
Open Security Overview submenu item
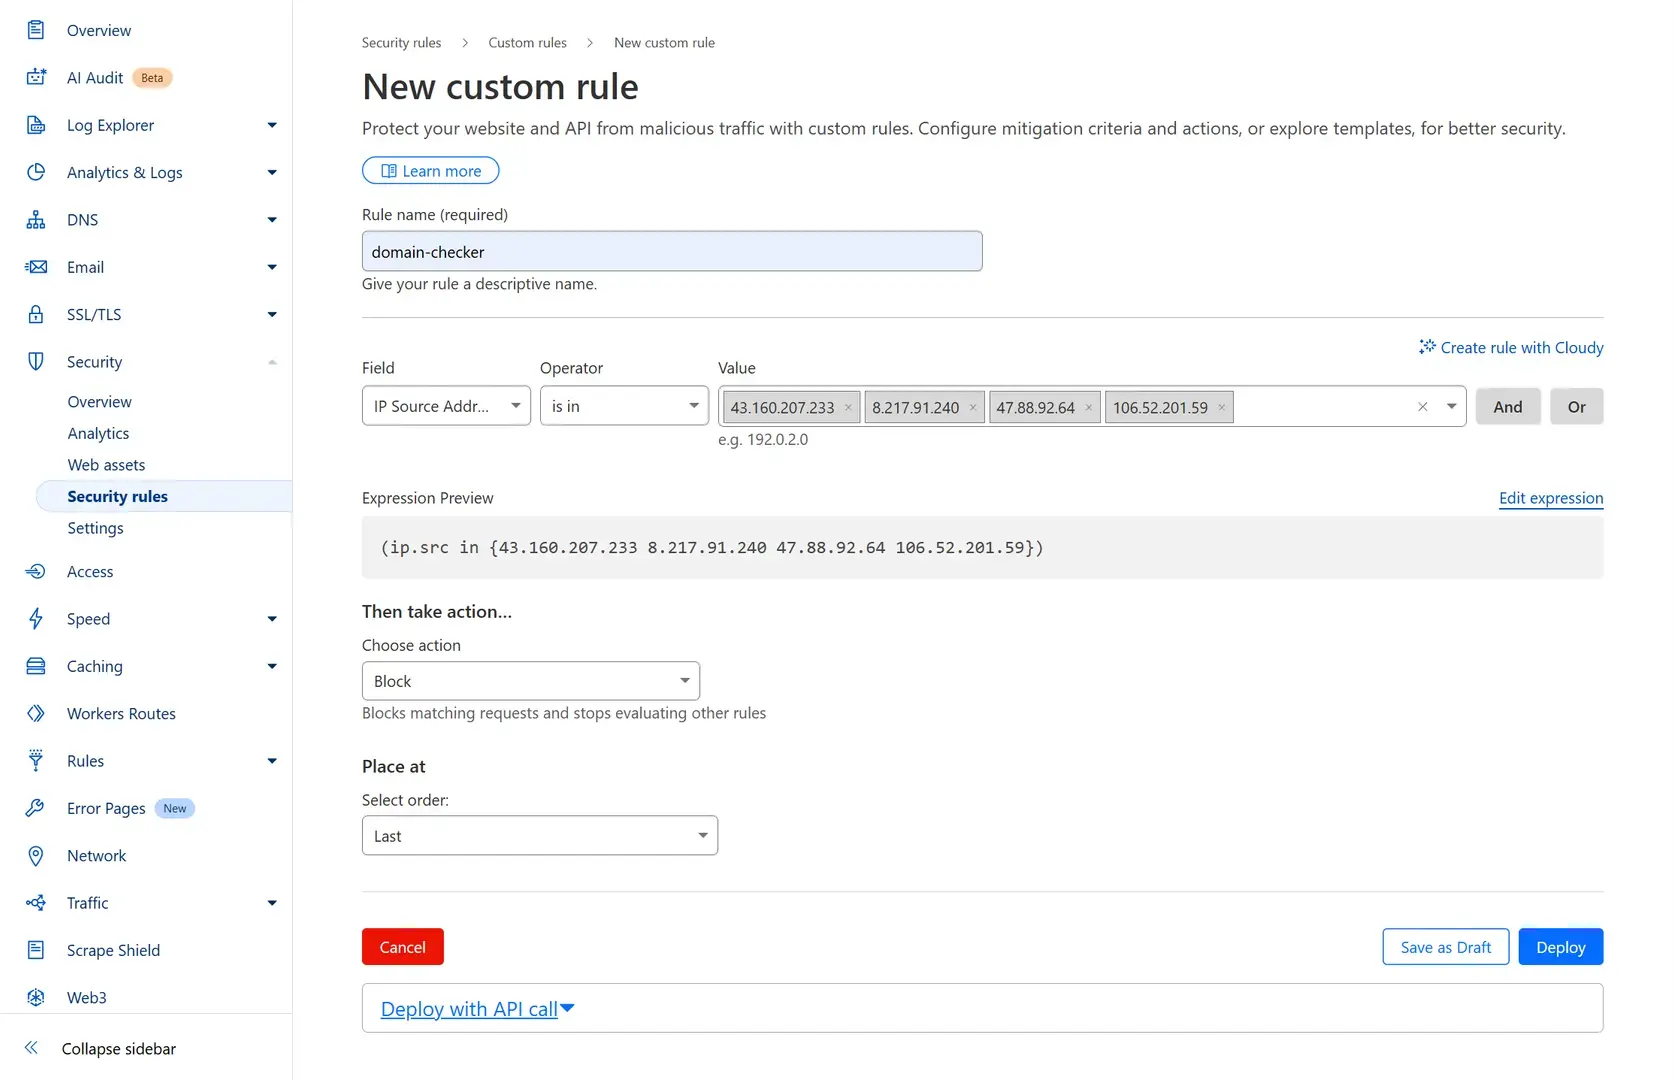pos(99,402)
